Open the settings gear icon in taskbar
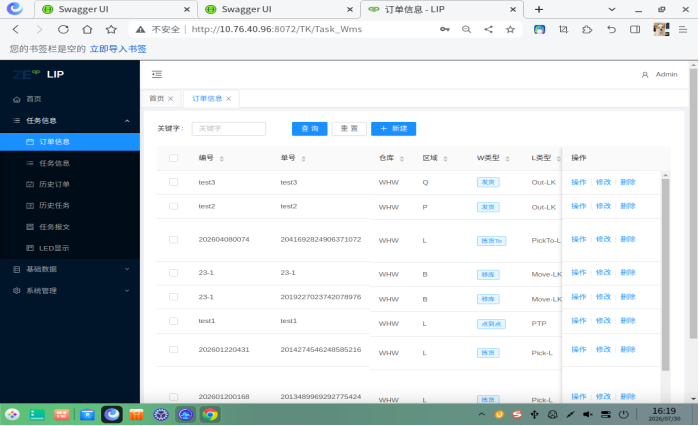The width and height of the screenshot is (699, 426). click(161, 414)
